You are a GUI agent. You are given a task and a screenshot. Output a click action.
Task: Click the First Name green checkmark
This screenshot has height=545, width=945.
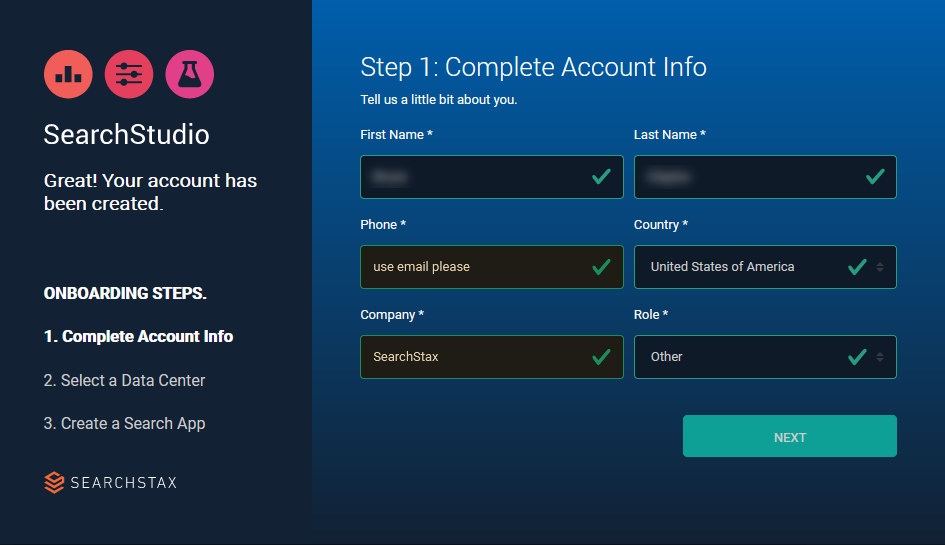(x=601, y=177)
